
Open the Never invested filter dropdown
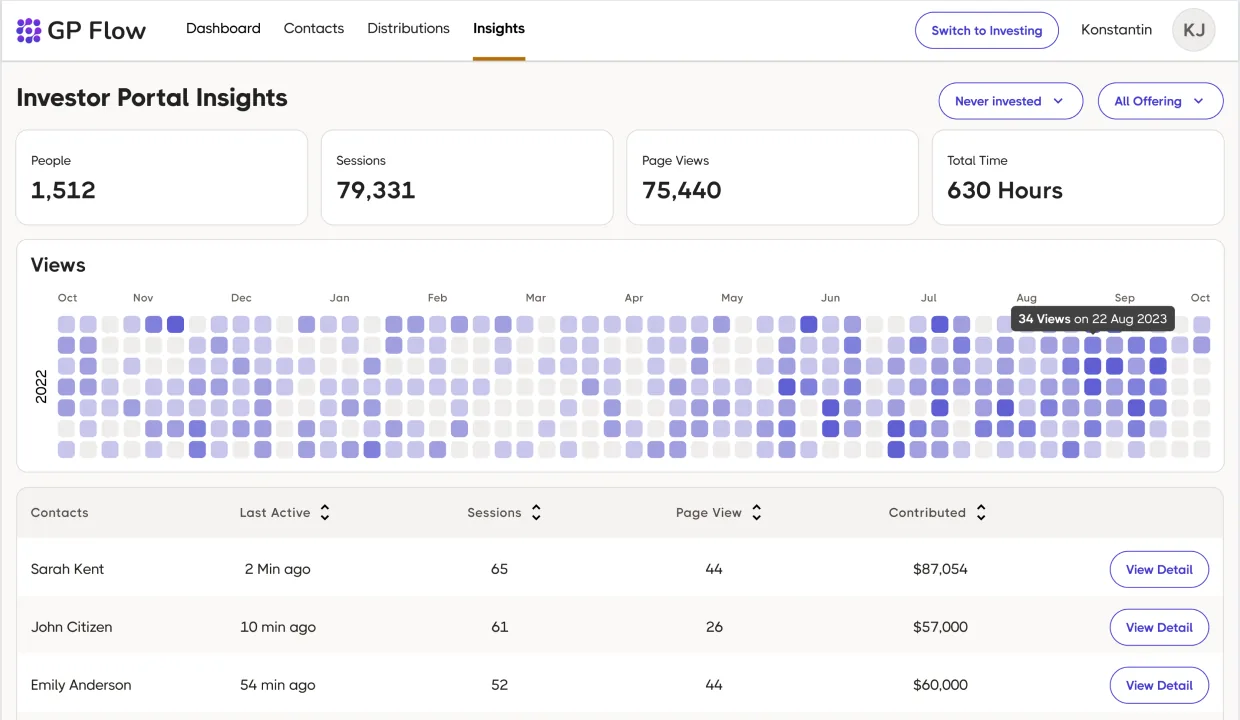tap(1010, 101)
